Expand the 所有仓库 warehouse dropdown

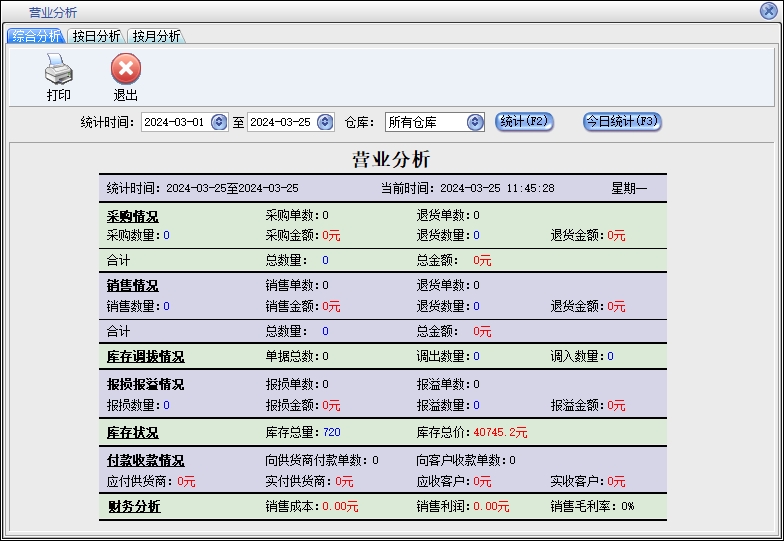(475, 122)
